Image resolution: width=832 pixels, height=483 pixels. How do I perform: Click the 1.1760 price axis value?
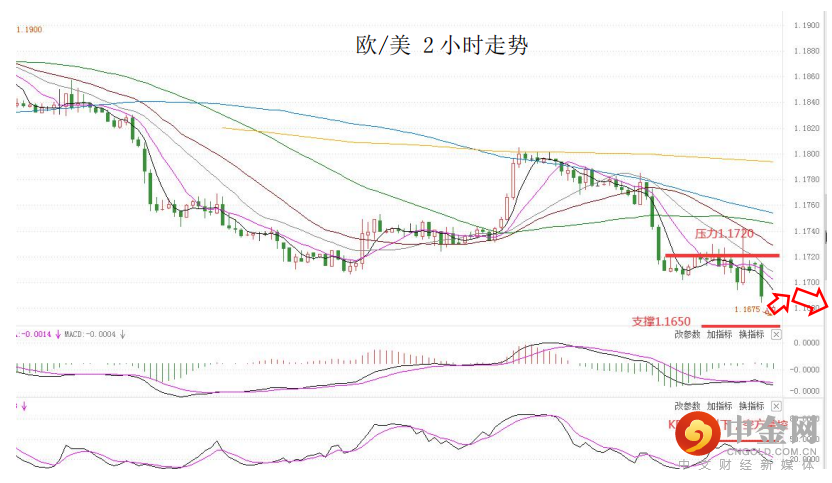(x=807, y=205)
